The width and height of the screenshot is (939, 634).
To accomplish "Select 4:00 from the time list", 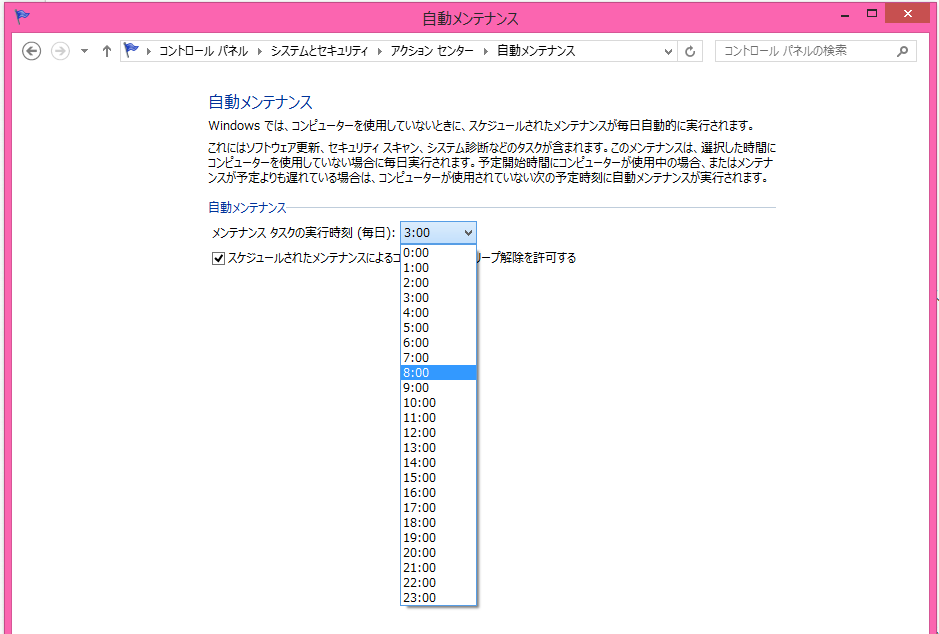I will point(438,313).
